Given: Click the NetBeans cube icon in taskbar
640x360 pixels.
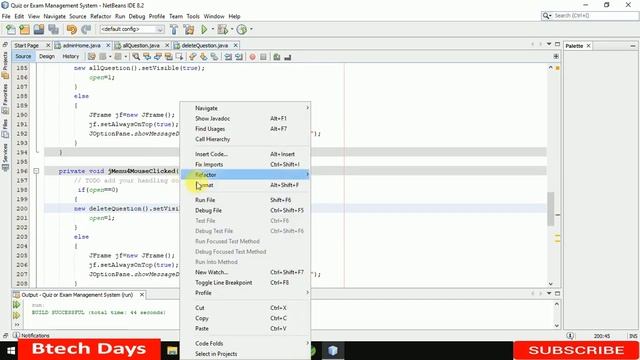Looking at the screenshot, I should click(x=333, y=351).
